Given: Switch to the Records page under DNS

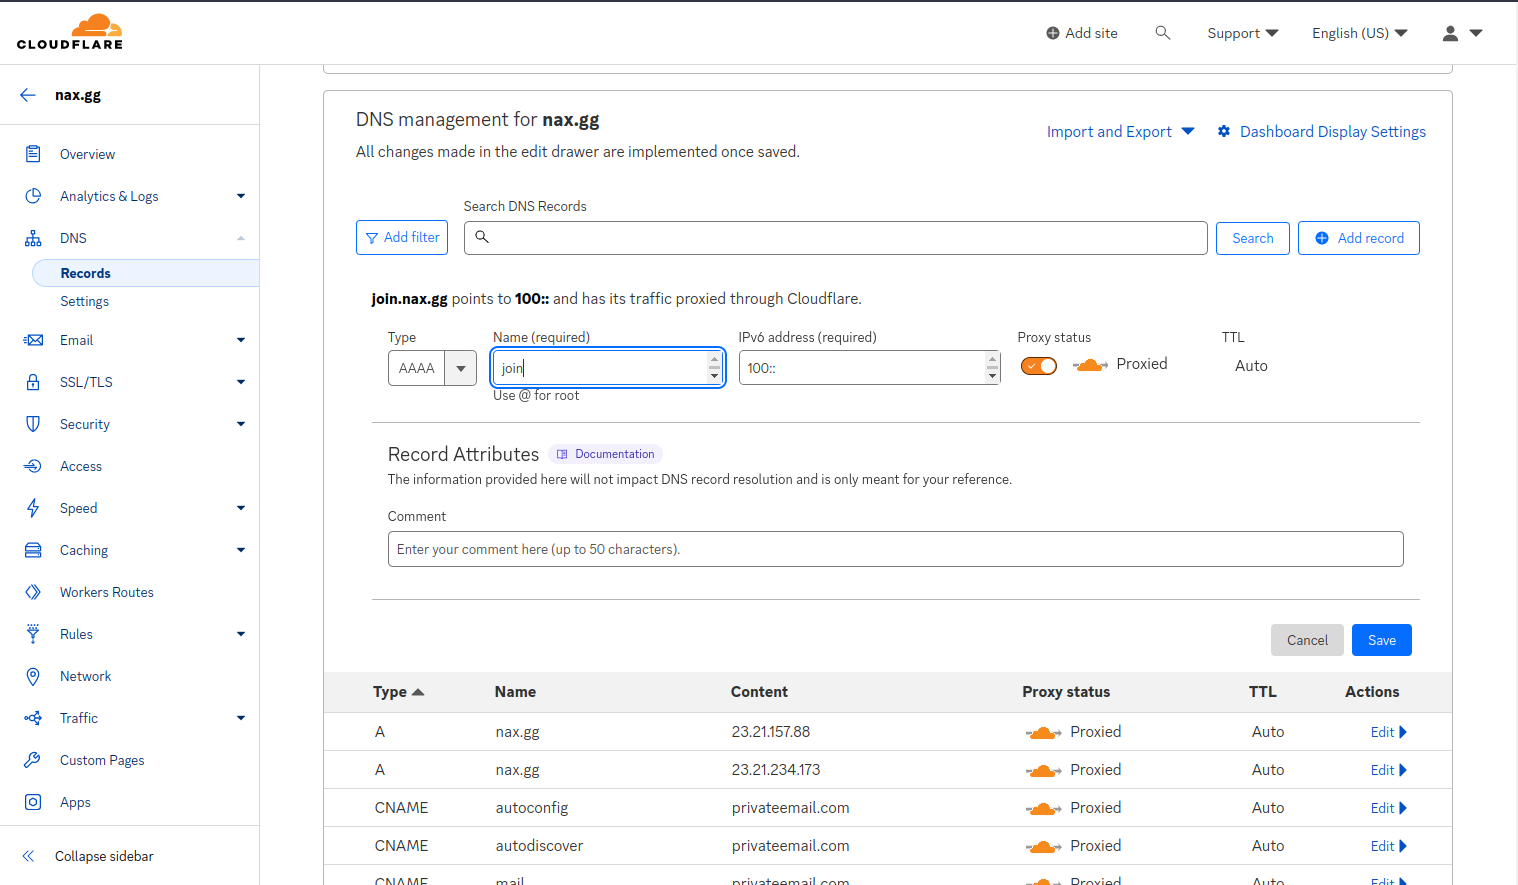Looking at the screenshot, I should (x=85, y=272).
